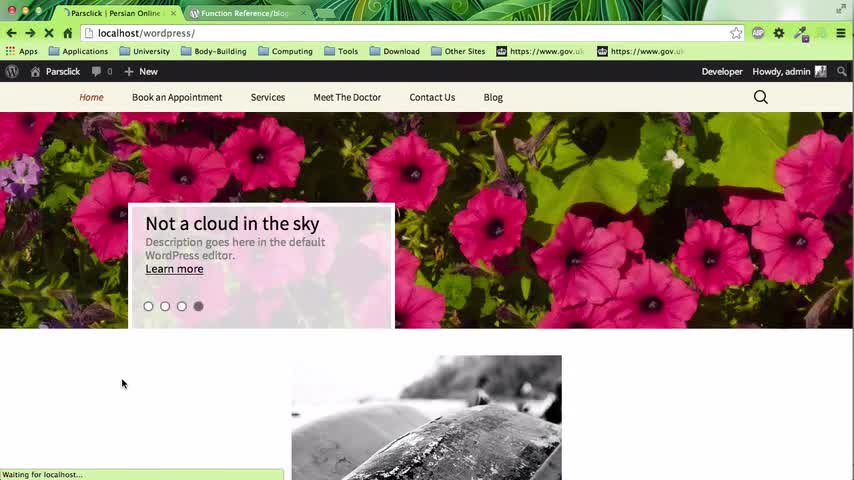Open the browser home page icon
Screen dimensions: 854x480
68,33
